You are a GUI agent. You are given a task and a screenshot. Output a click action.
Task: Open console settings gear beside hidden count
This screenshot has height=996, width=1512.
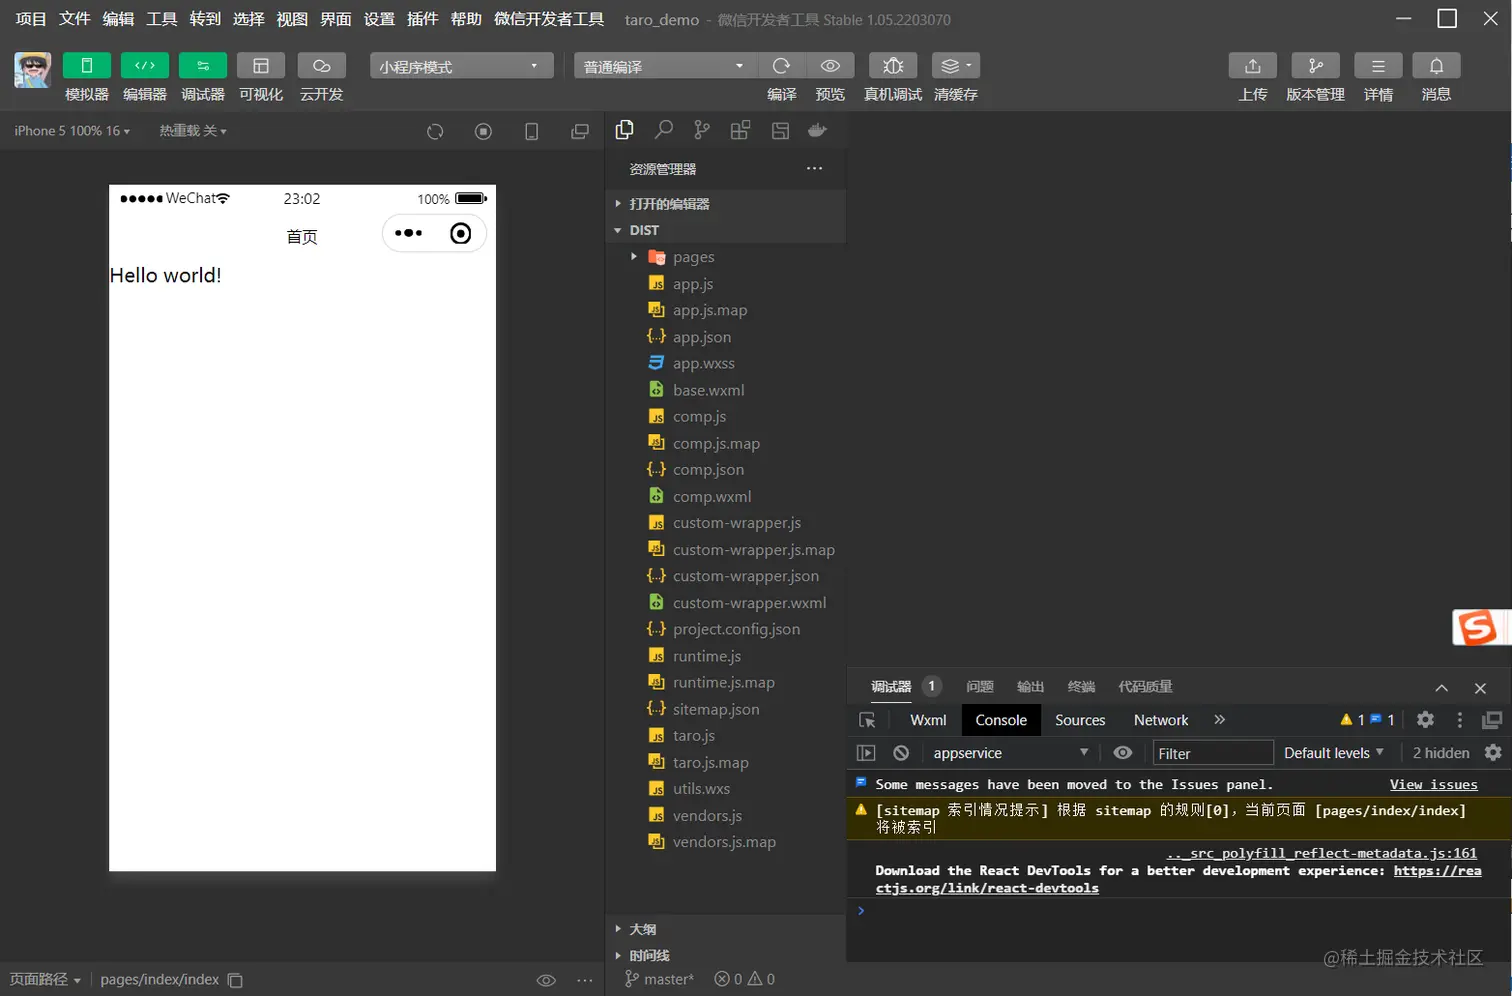coord(1493,753)
